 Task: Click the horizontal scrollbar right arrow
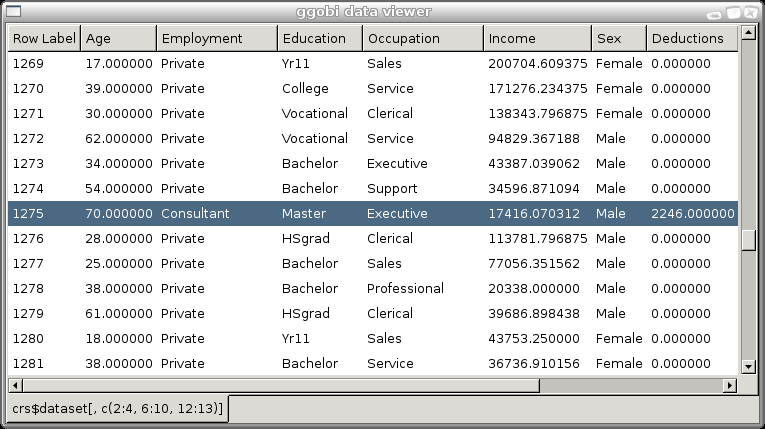click(729, 385)
